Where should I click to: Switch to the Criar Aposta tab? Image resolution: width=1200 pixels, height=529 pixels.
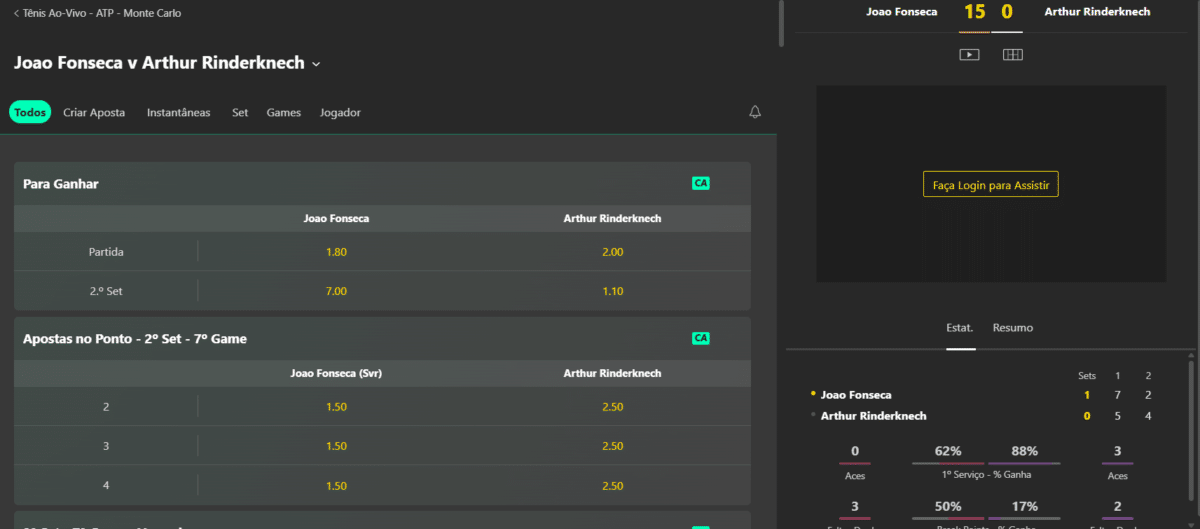point(94,113)
